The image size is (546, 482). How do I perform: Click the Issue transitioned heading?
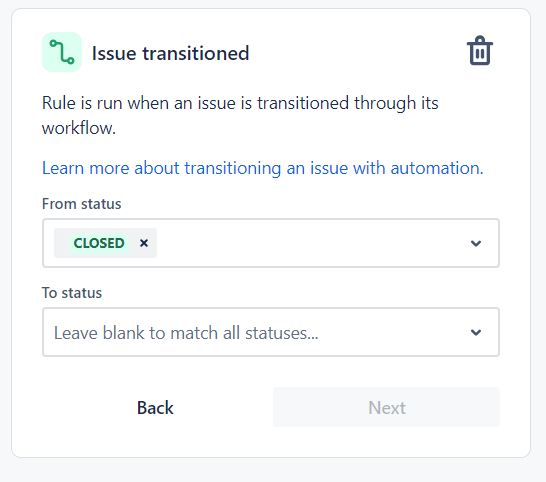170,53
